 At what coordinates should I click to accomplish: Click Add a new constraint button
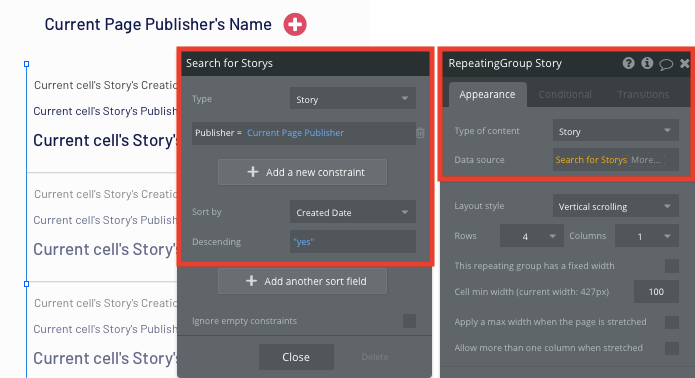point(302,172)
